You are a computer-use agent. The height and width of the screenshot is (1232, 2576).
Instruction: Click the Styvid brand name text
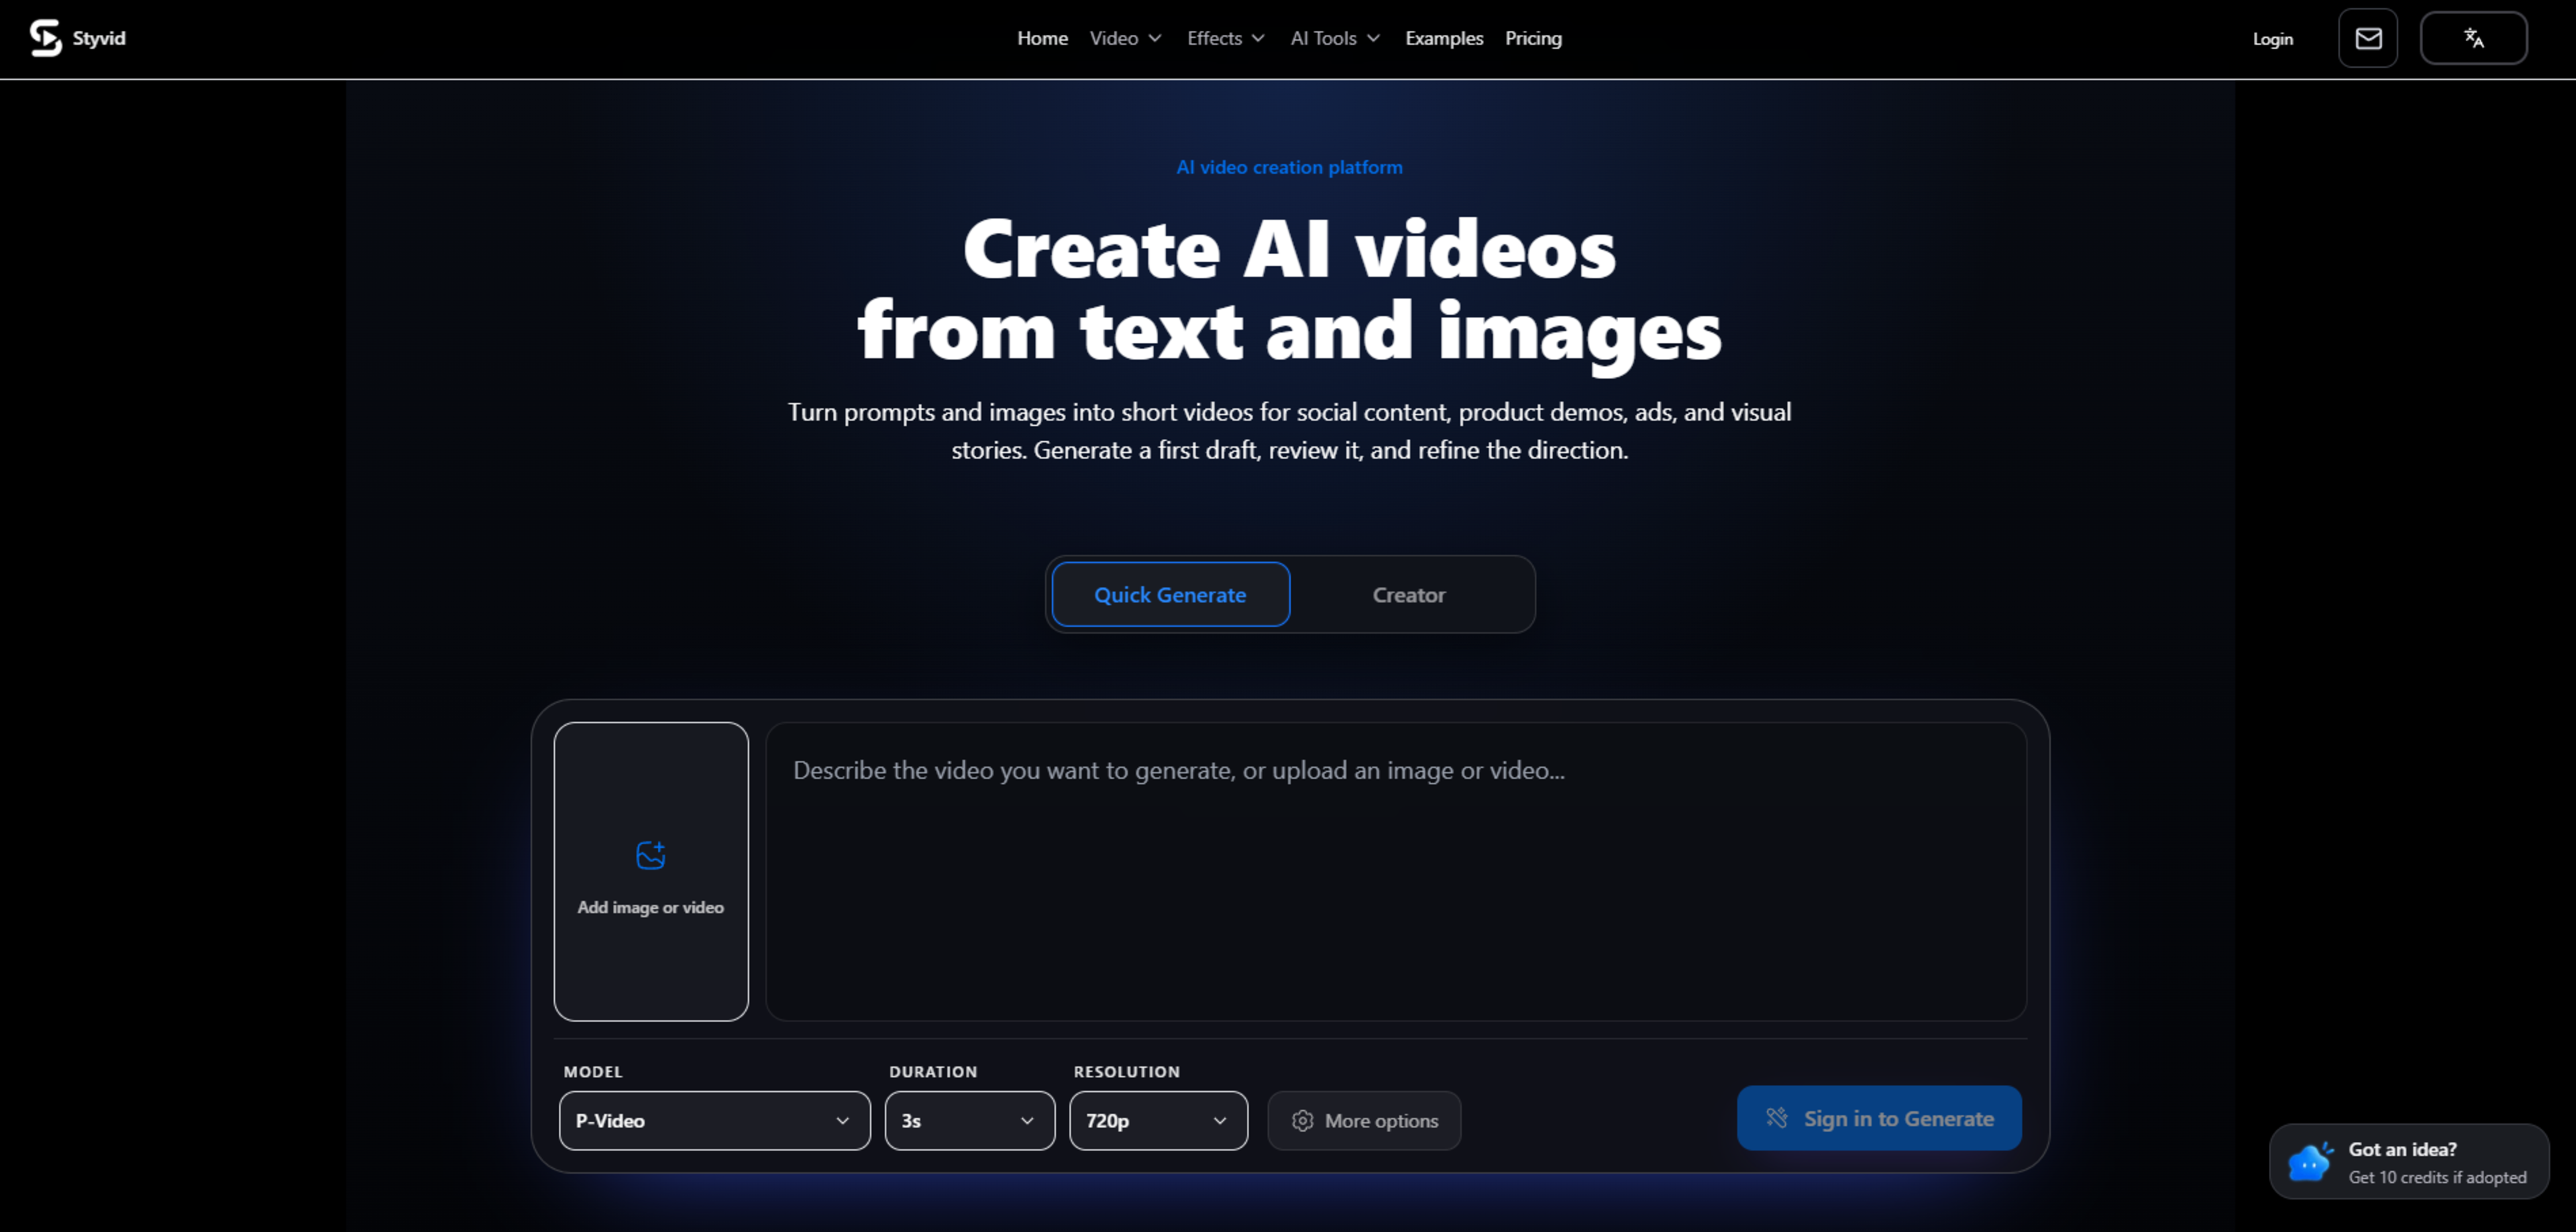point(99,38)
